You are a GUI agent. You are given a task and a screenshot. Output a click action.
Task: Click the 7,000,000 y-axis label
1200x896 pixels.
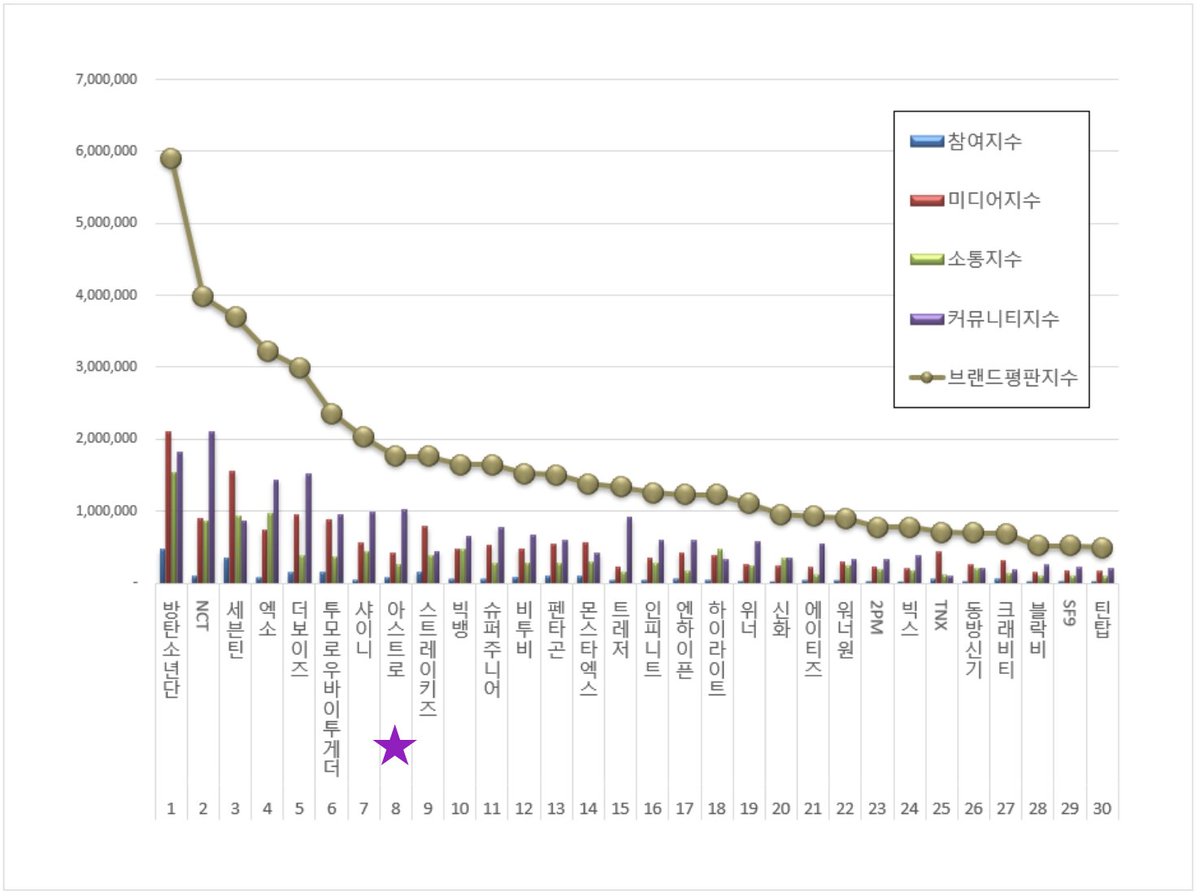106,79
